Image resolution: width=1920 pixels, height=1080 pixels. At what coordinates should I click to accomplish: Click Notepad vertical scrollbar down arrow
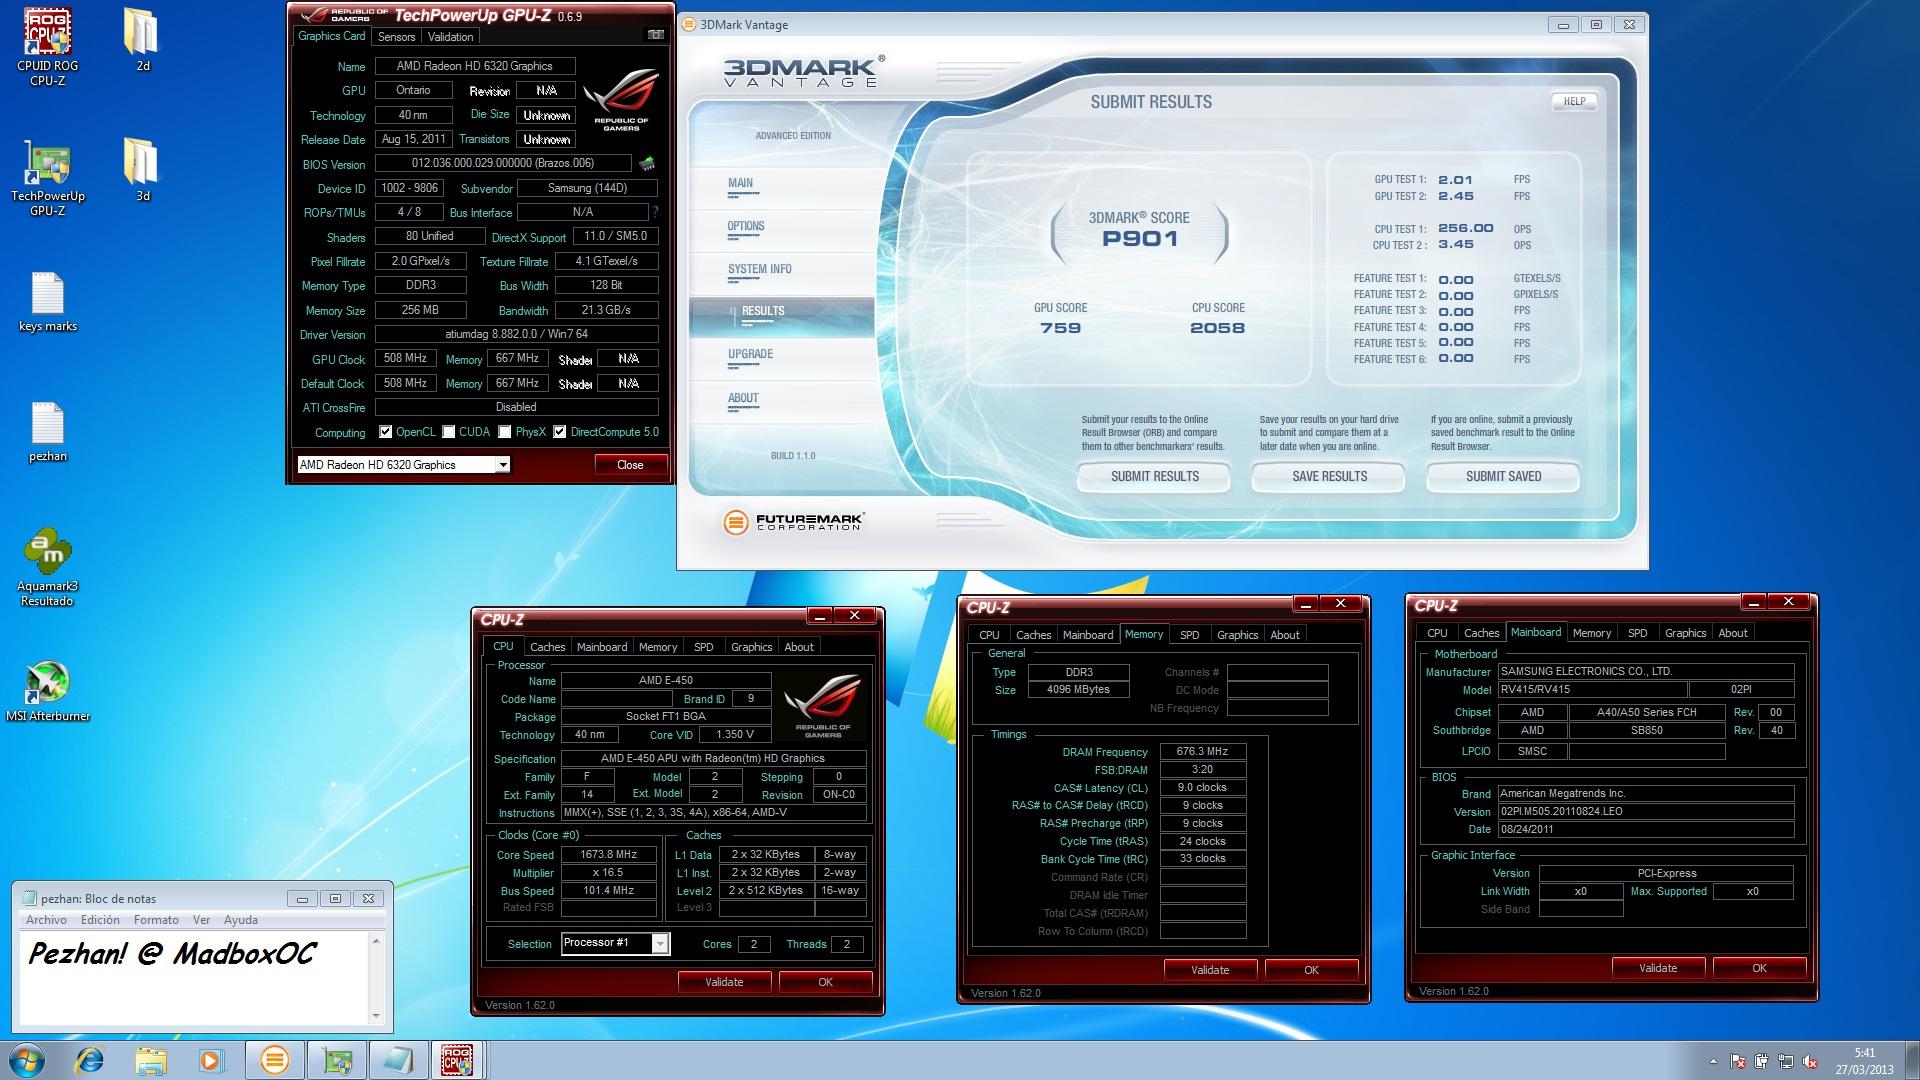(376, 1016)
